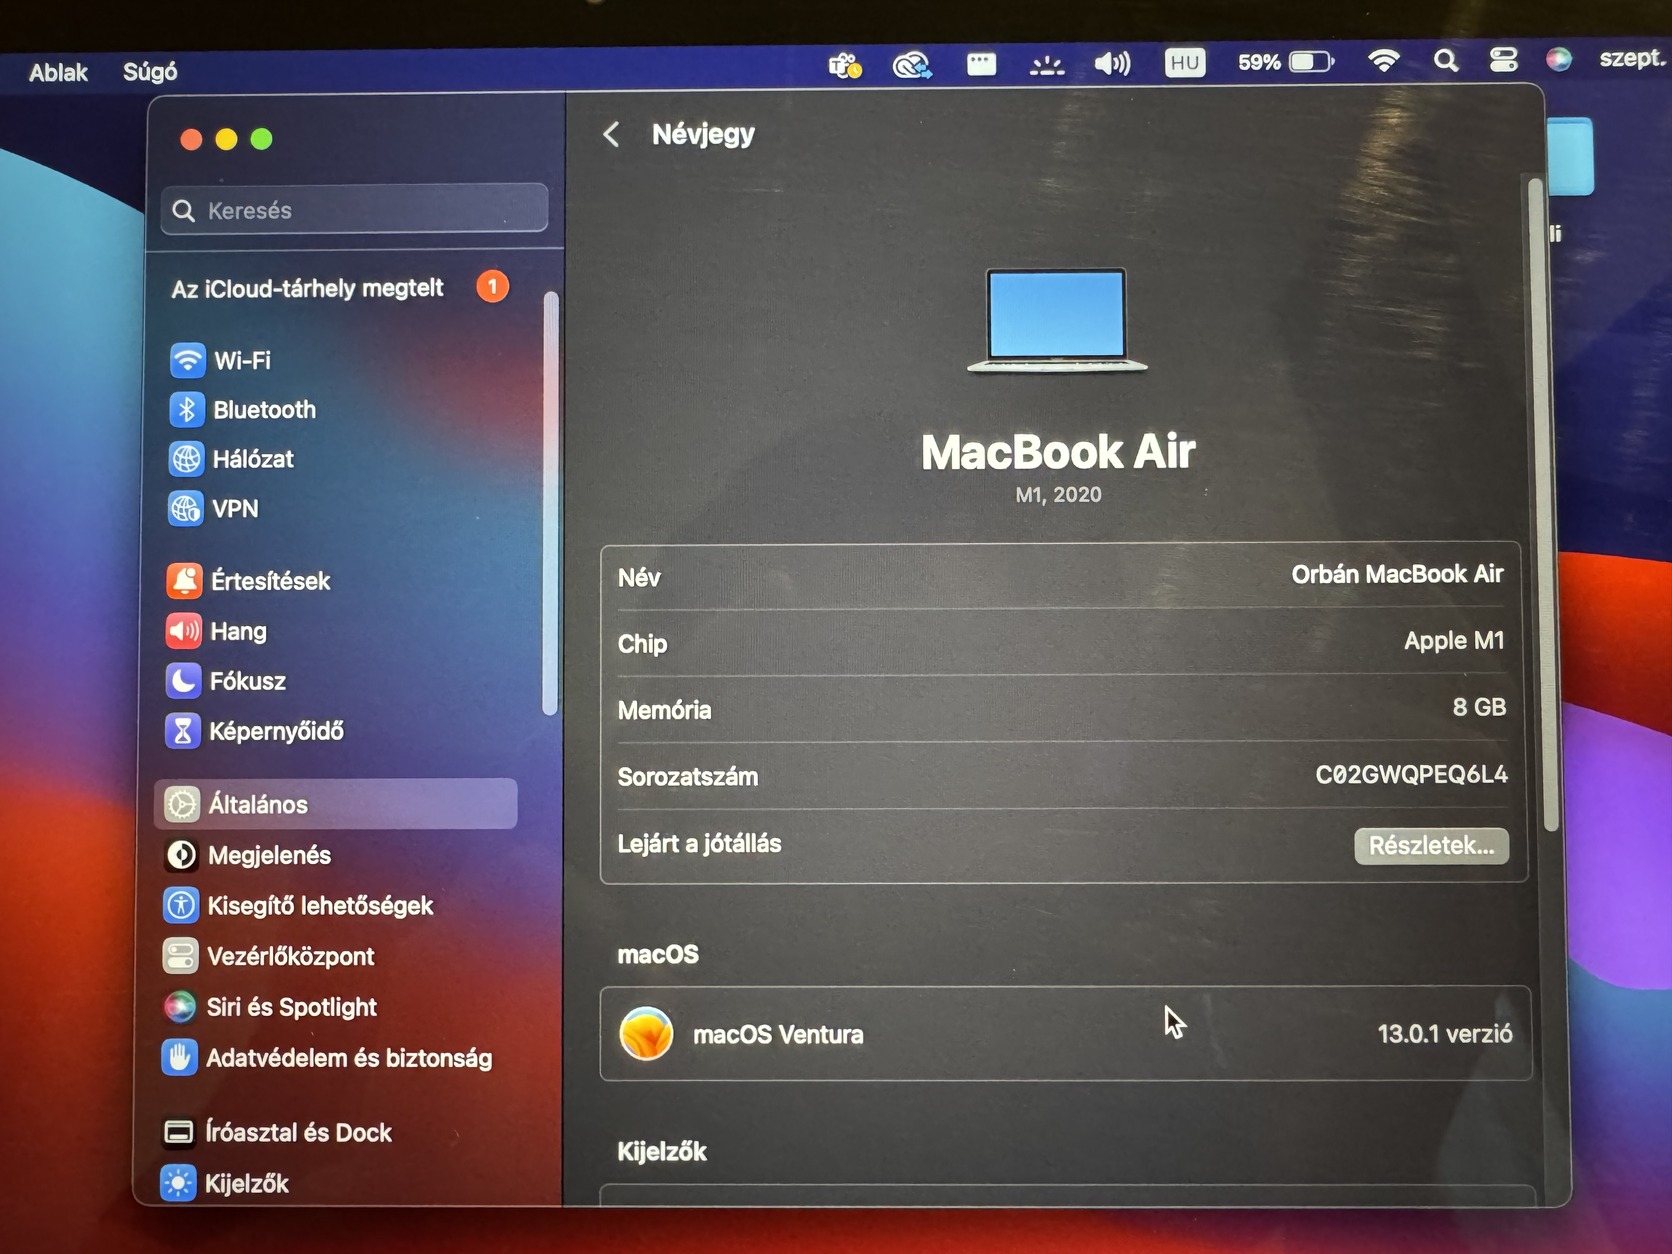Open Értesítések notifications settings
The image size is (1672, 1254).
tap(248, 581)
